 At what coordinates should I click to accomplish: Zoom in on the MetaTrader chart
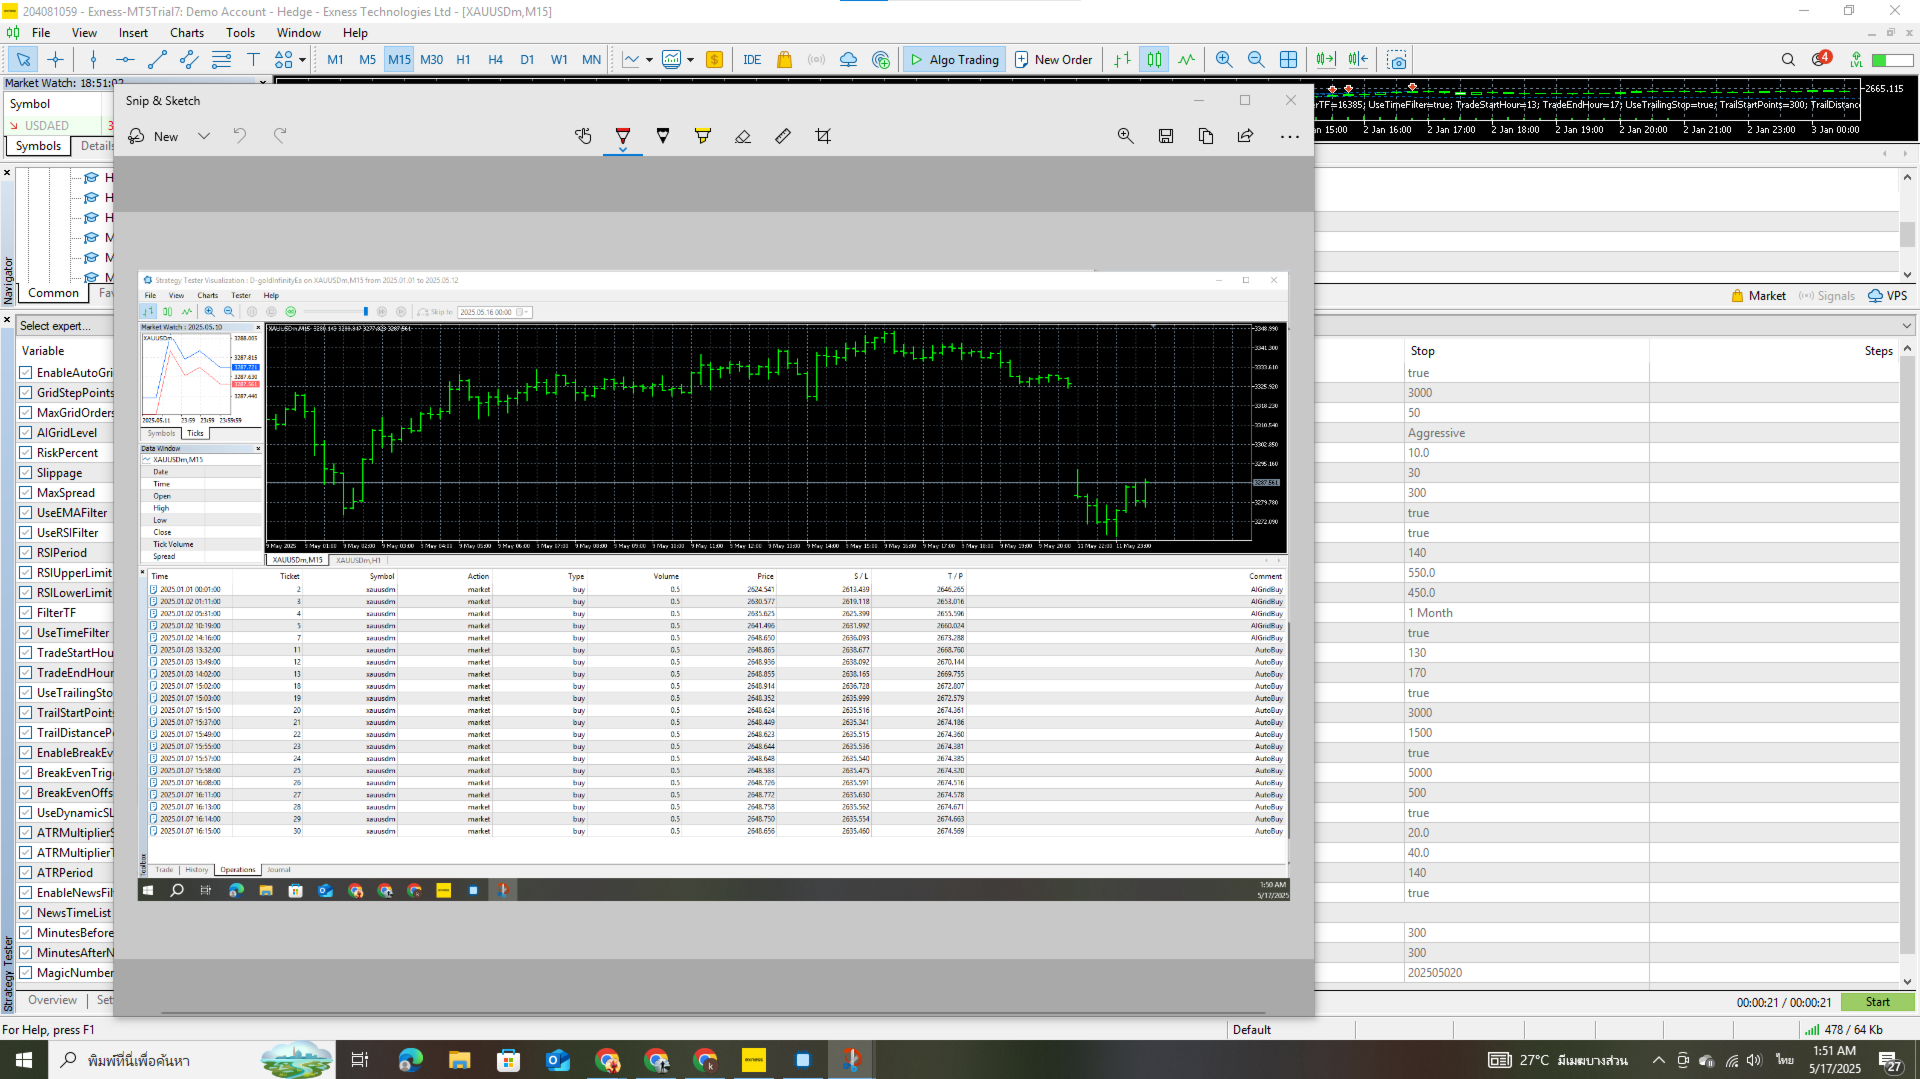point(1224,60)
